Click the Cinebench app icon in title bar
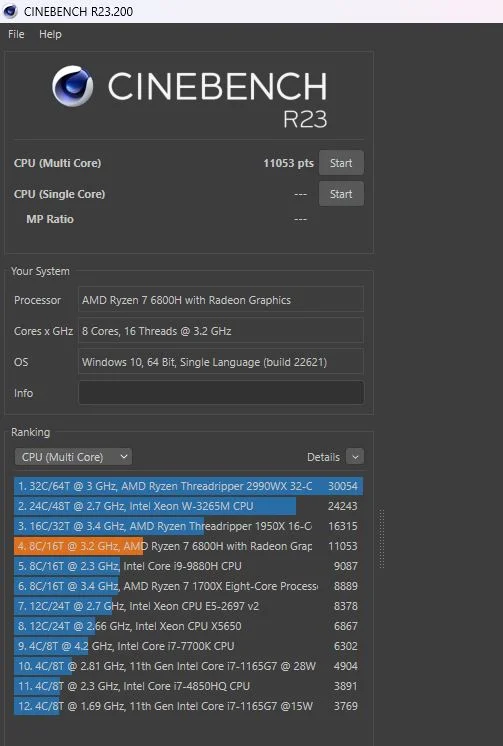Image resolution: width=503 pixels, height=746 pixels. coord(10,11)
